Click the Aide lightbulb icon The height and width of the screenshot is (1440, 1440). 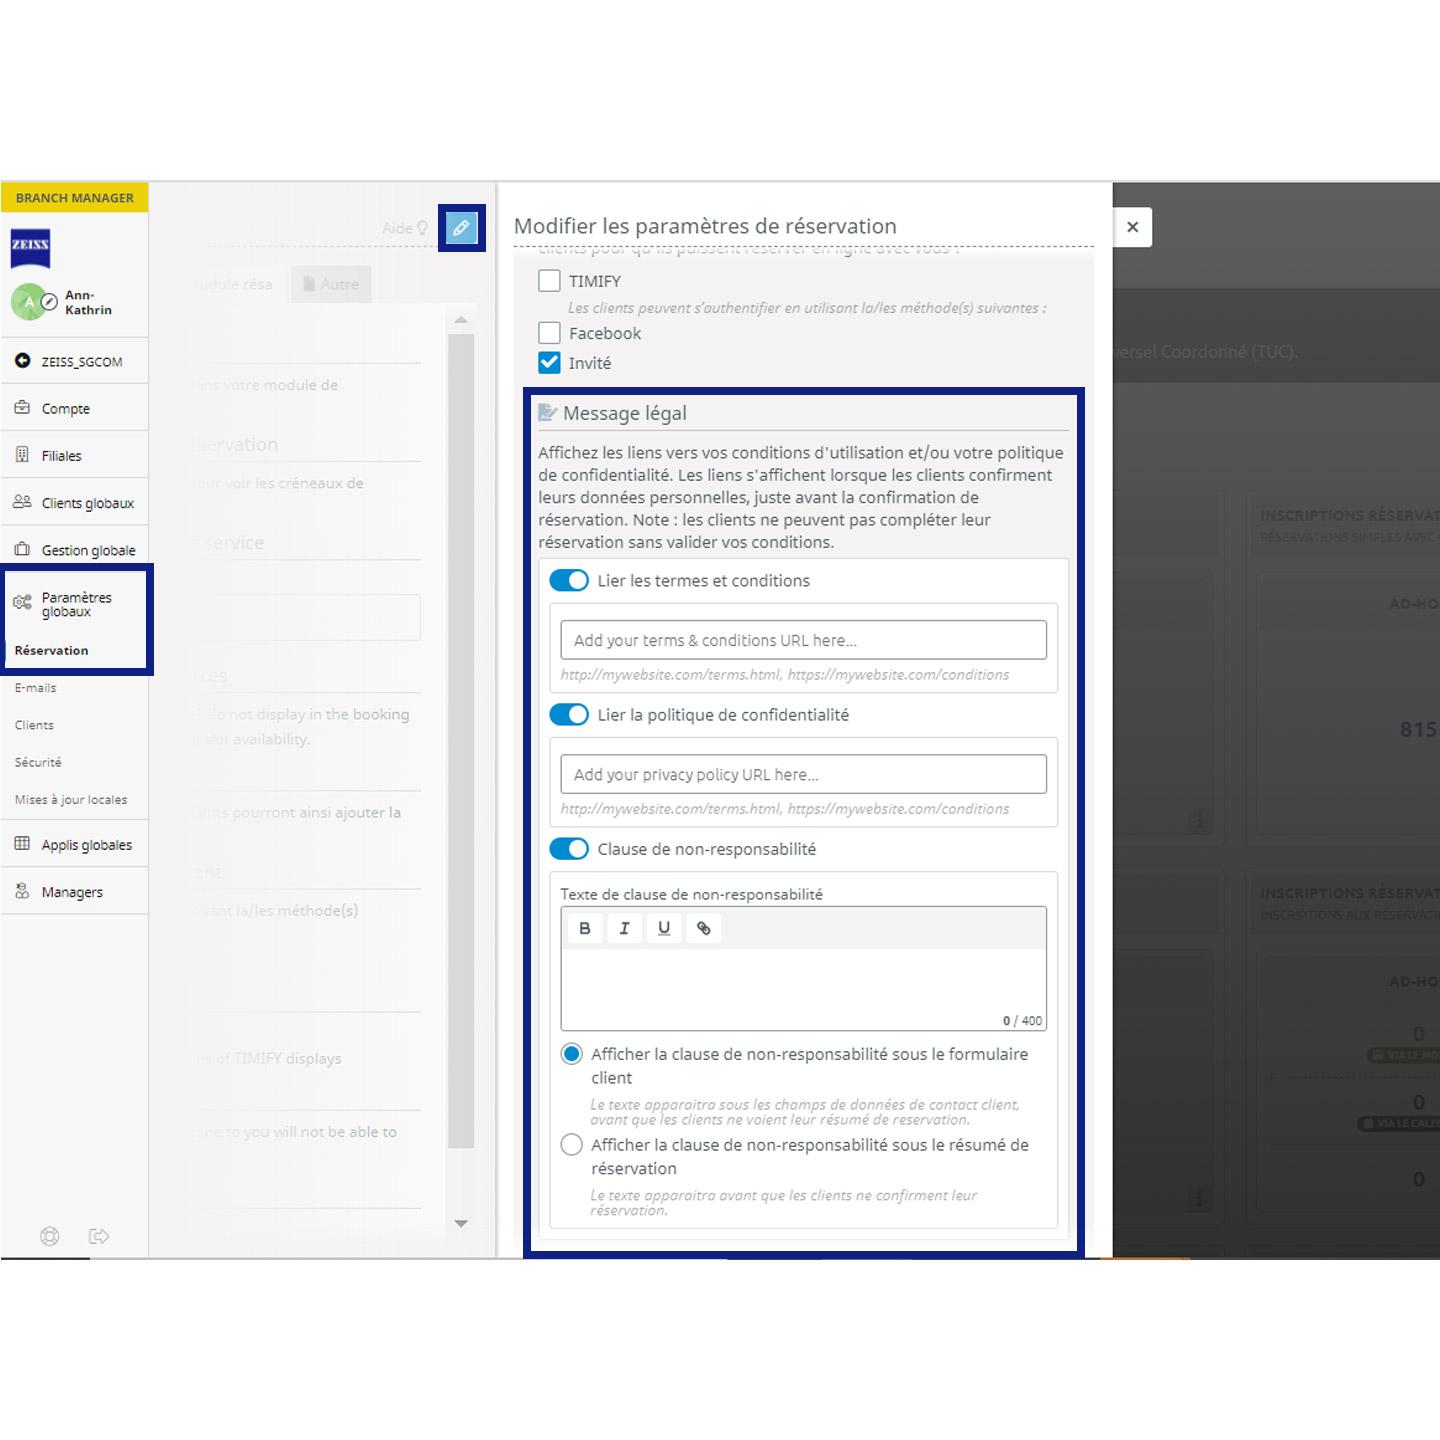pos(422,228)
